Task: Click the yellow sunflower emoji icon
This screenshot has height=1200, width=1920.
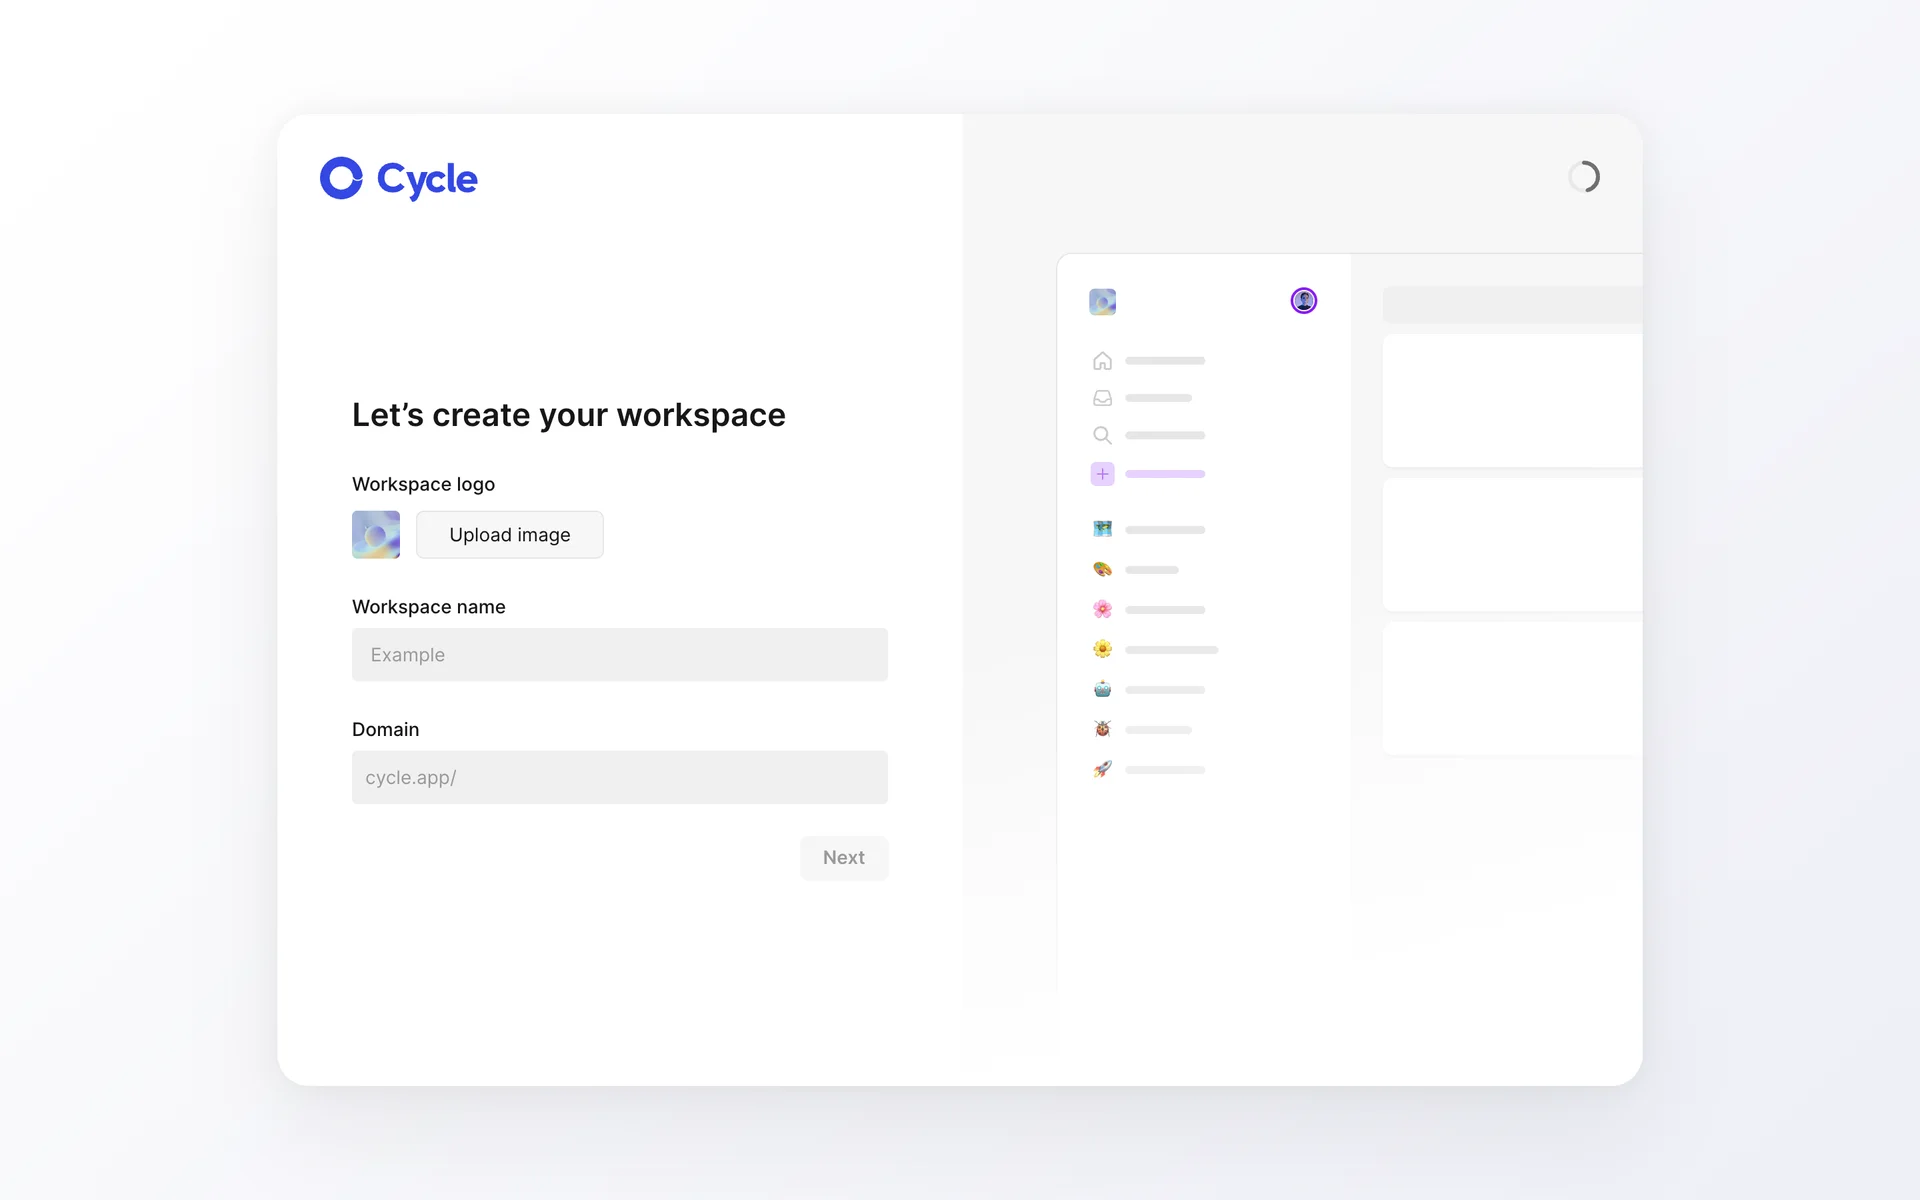Action: pyautogui.click(x=1102, y=649)
